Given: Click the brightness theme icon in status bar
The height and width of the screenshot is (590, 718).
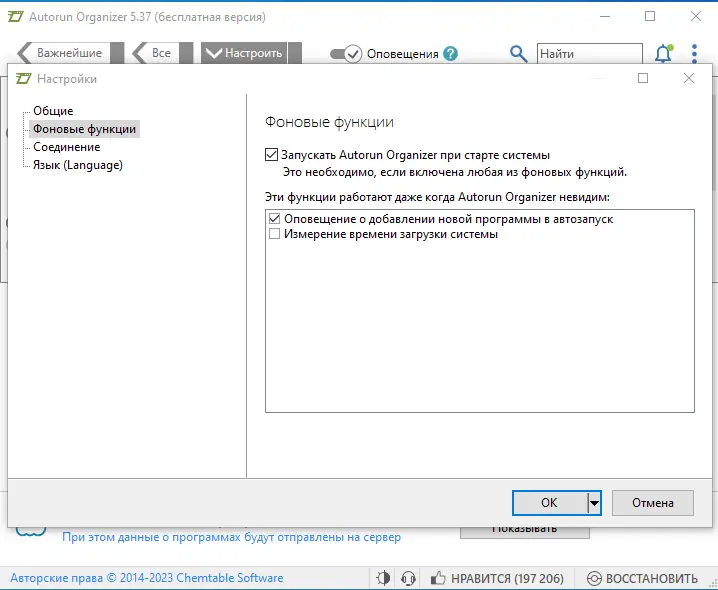Looking at the screenshot, I should (383, 578).
